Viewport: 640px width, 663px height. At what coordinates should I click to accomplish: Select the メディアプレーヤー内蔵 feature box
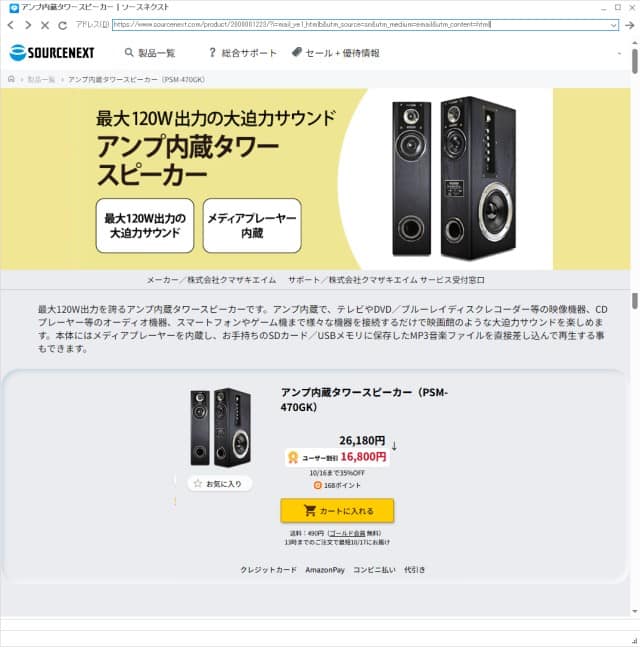point(252,226)
